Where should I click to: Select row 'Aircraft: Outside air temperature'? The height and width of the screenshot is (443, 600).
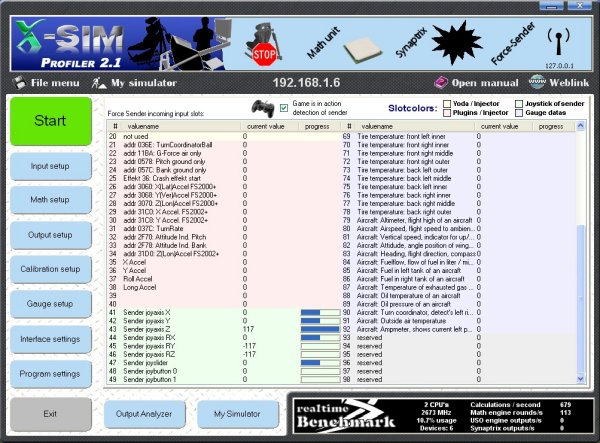(458, 321)
